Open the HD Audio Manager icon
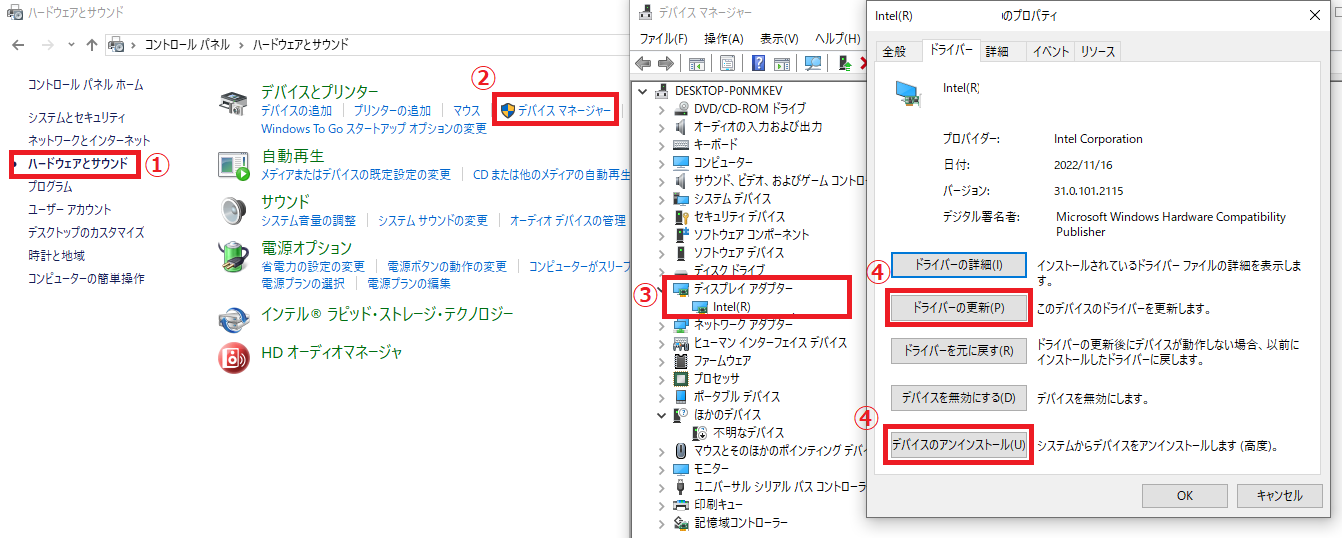The width and height of the screenshot is (1342, 538). [x=233, y=353]
